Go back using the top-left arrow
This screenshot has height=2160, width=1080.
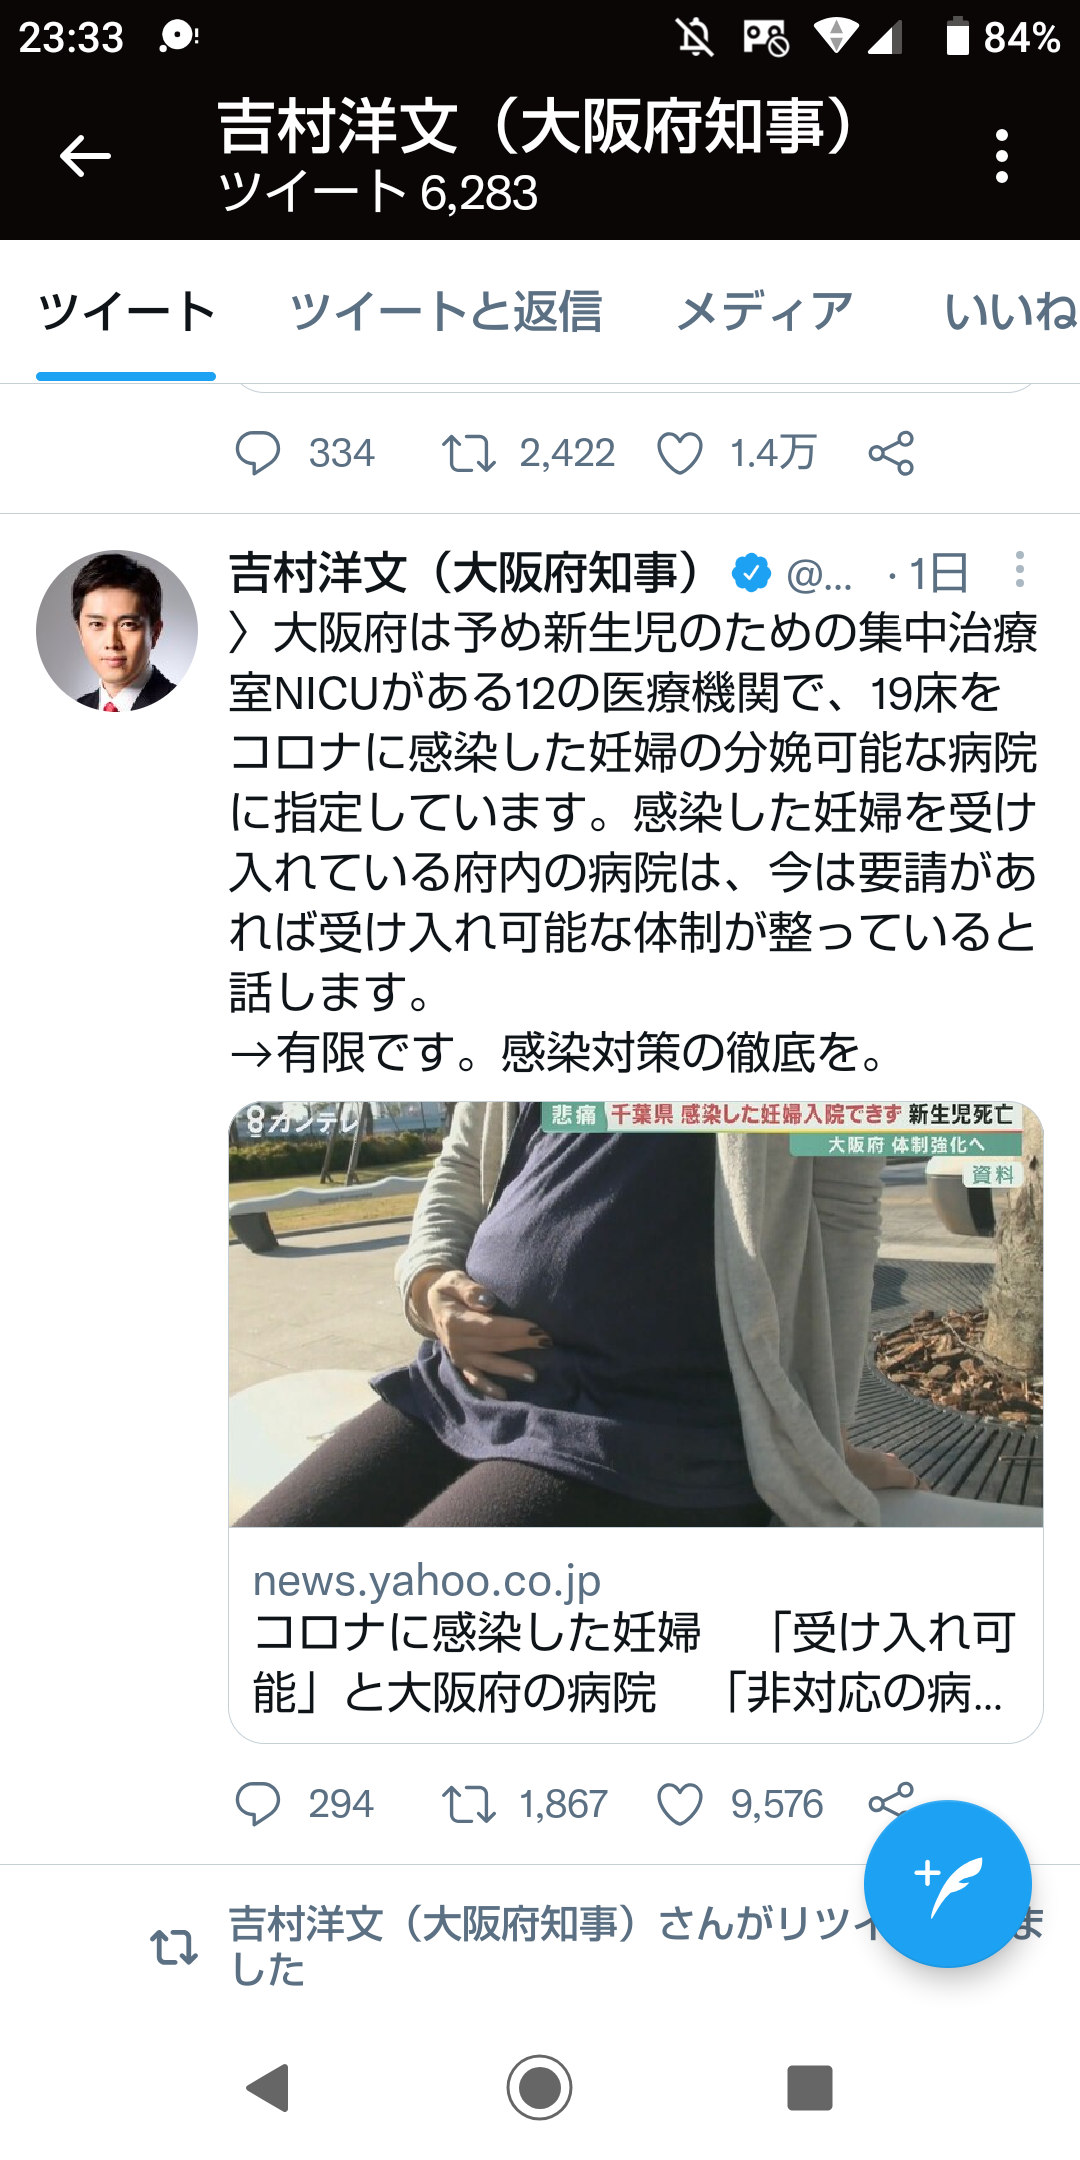pos(85,156)
